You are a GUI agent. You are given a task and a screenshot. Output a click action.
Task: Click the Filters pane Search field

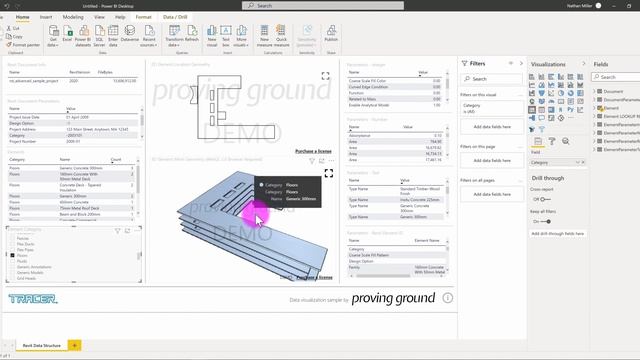492,79
